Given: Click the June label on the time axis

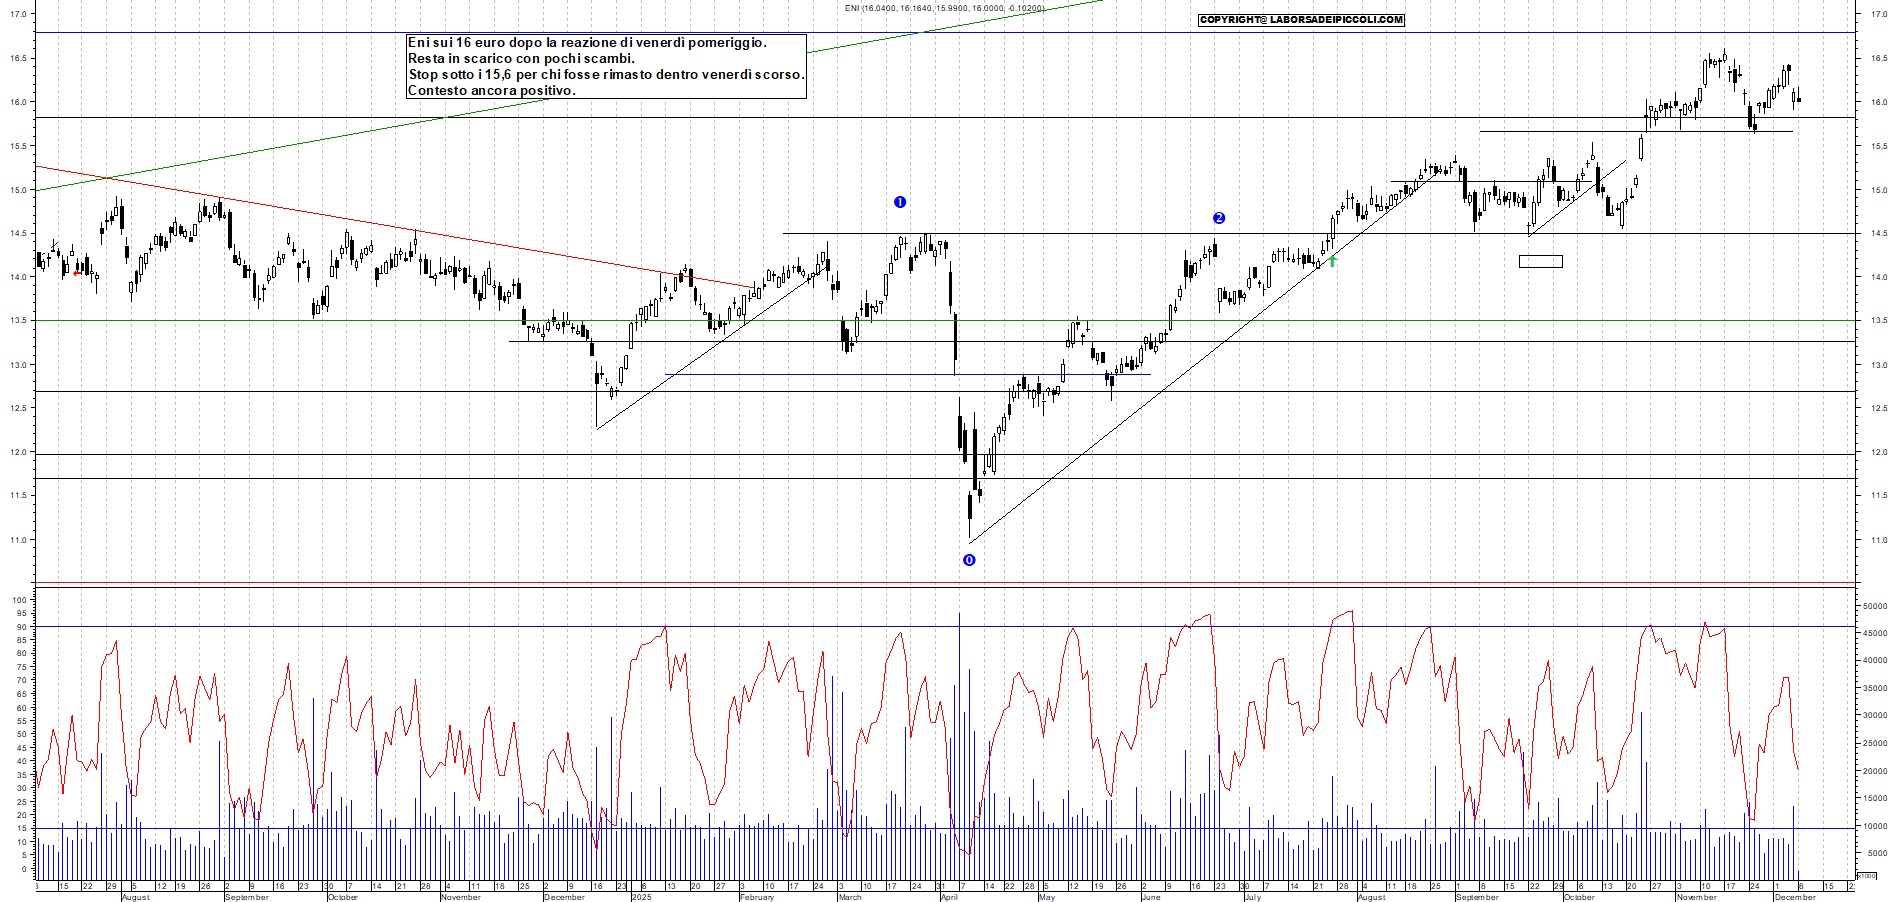Looking at the screenshot, I should click(x=1151, y=897).
